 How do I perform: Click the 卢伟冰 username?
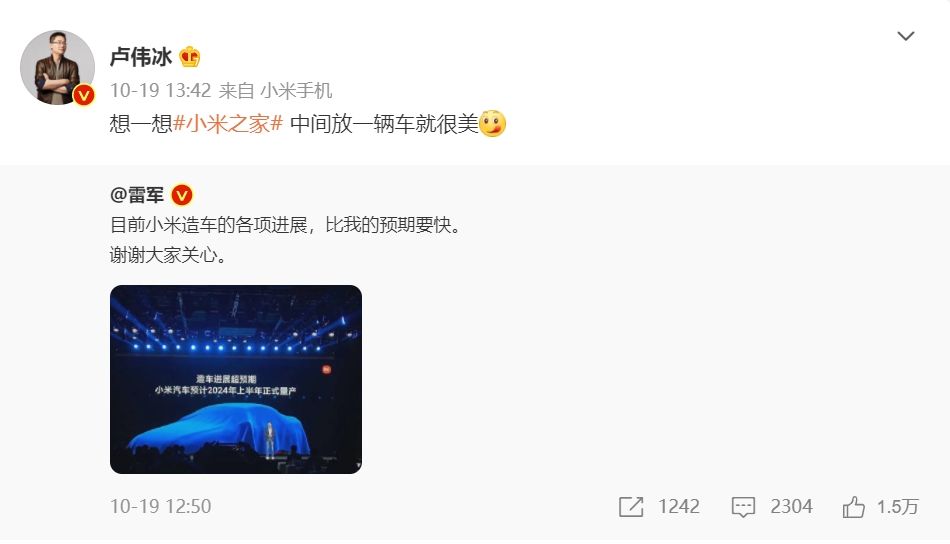coord(141,57)
